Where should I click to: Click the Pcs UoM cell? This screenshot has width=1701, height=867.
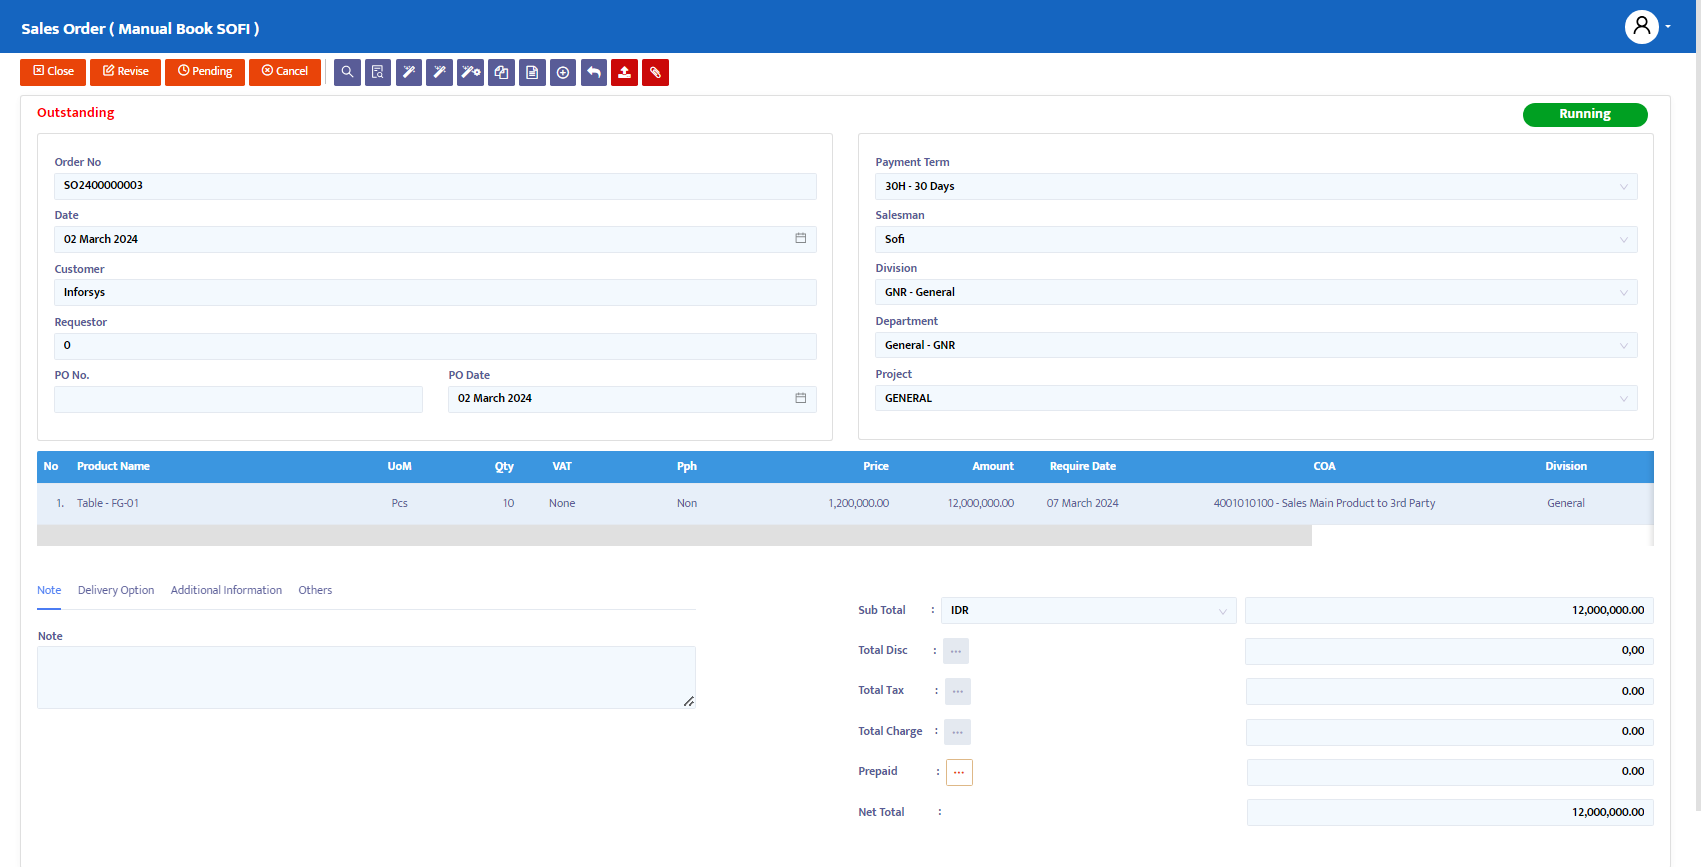click(x=399, y=503)
